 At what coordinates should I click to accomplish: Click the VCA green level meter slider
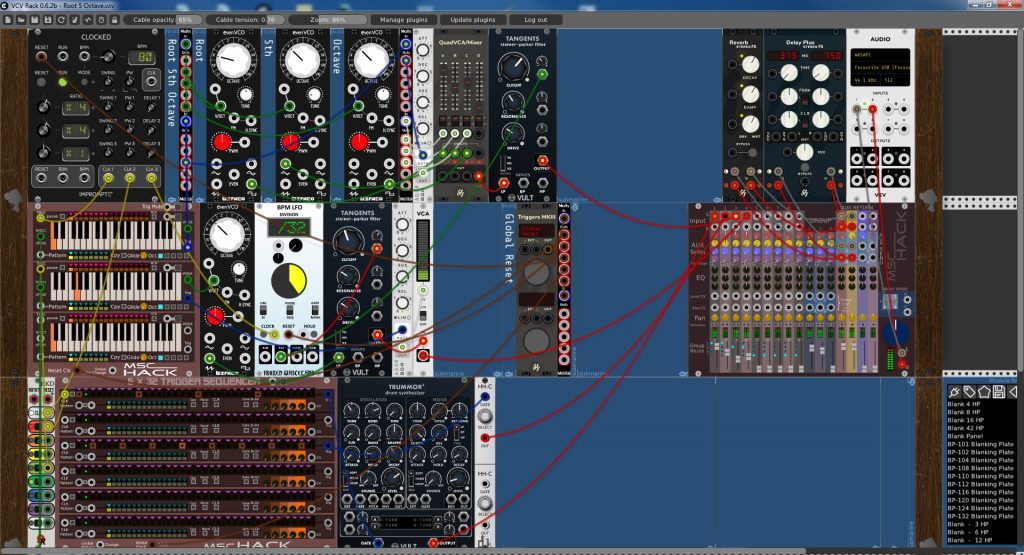click(423, 250)
